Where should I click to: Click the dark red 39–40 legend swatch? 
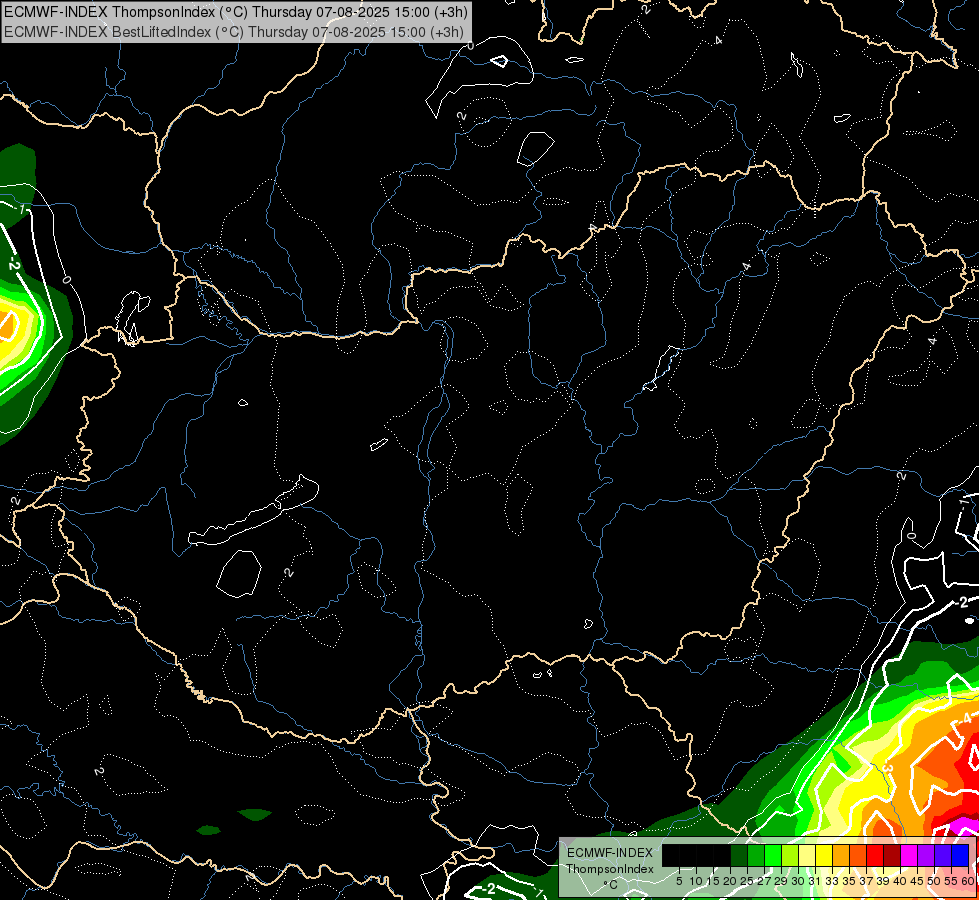[892, 856]
